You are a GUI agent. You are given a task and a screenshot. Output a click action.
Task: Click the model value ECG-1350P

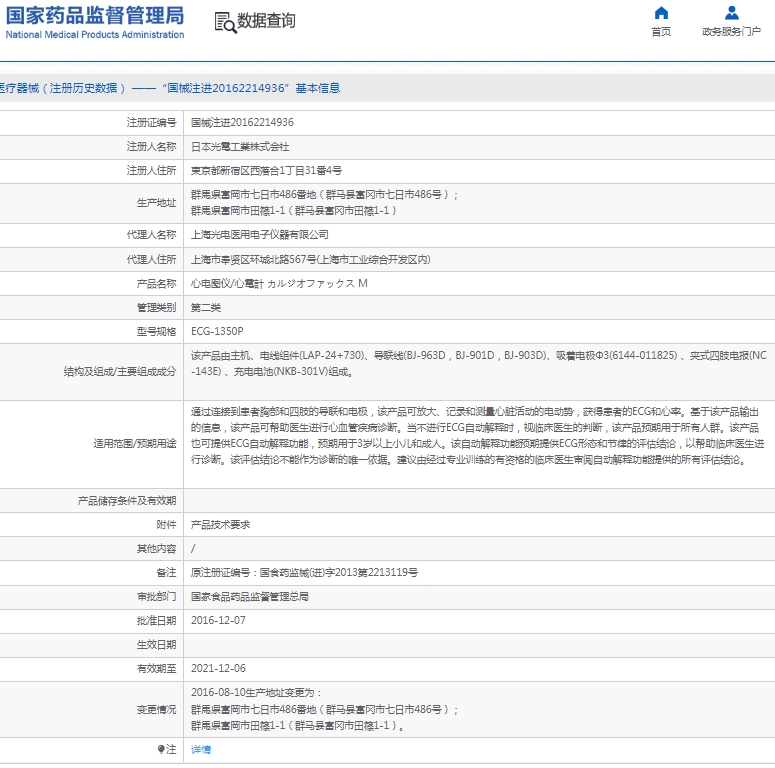pos(217,331)
